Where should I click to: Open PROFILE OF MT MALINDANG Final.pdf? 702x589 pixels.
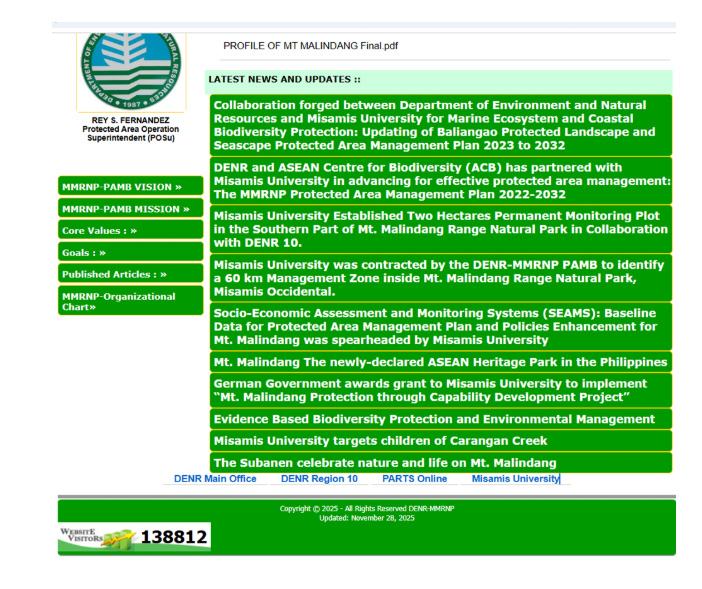310,46
